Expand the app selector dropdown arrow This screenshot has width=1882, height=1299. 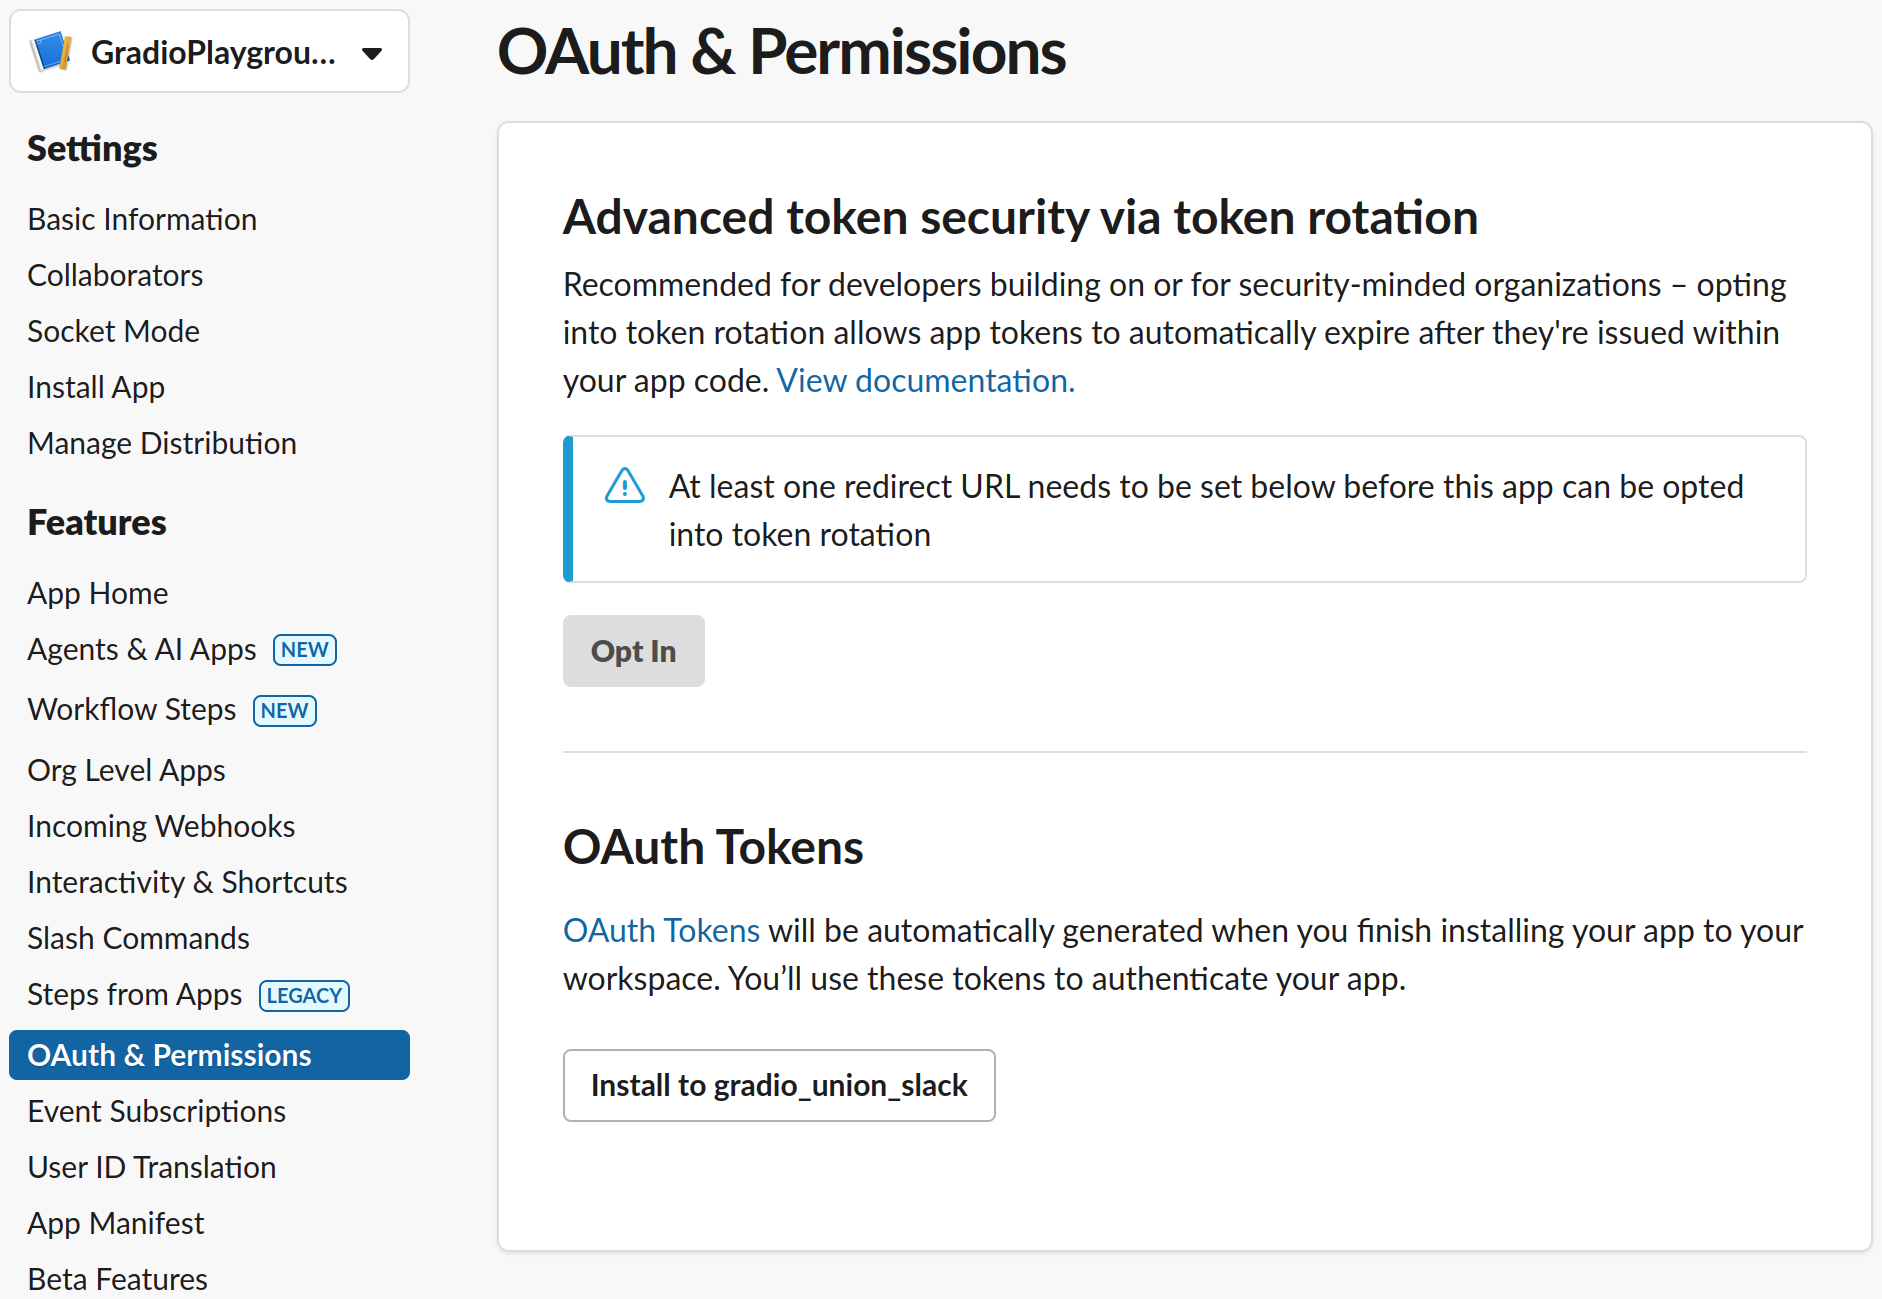tap(372, 53)
